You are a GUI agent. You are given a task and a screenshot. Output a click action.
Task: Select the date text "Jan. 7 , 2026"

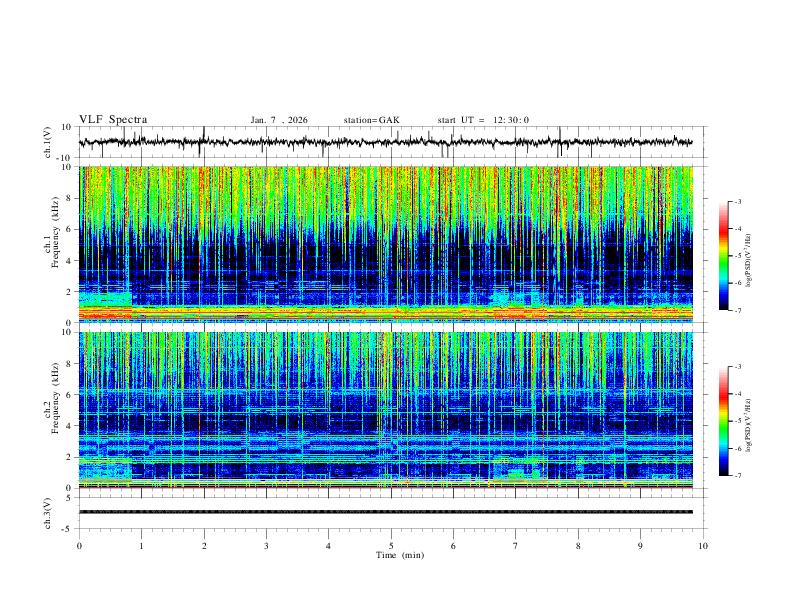[x=279, y=120]
